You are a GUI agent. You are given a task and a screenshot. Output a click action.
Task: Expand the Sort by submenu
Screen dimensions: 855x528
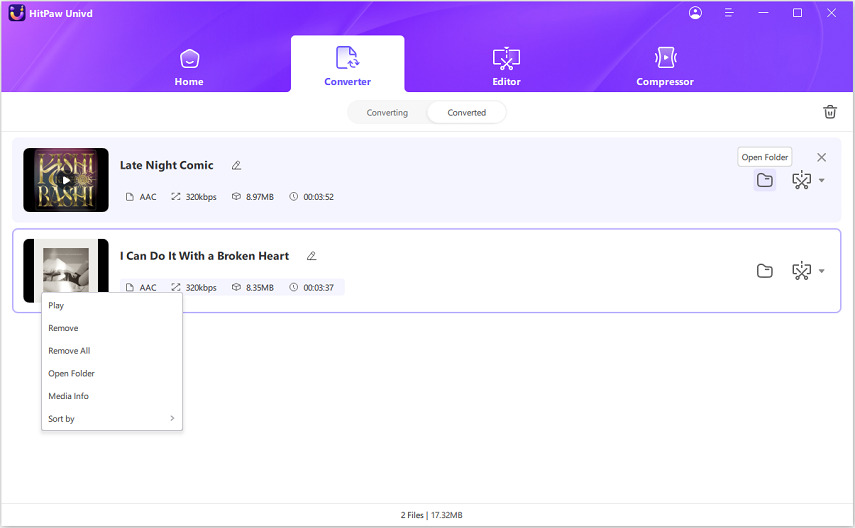coord(112,419)
